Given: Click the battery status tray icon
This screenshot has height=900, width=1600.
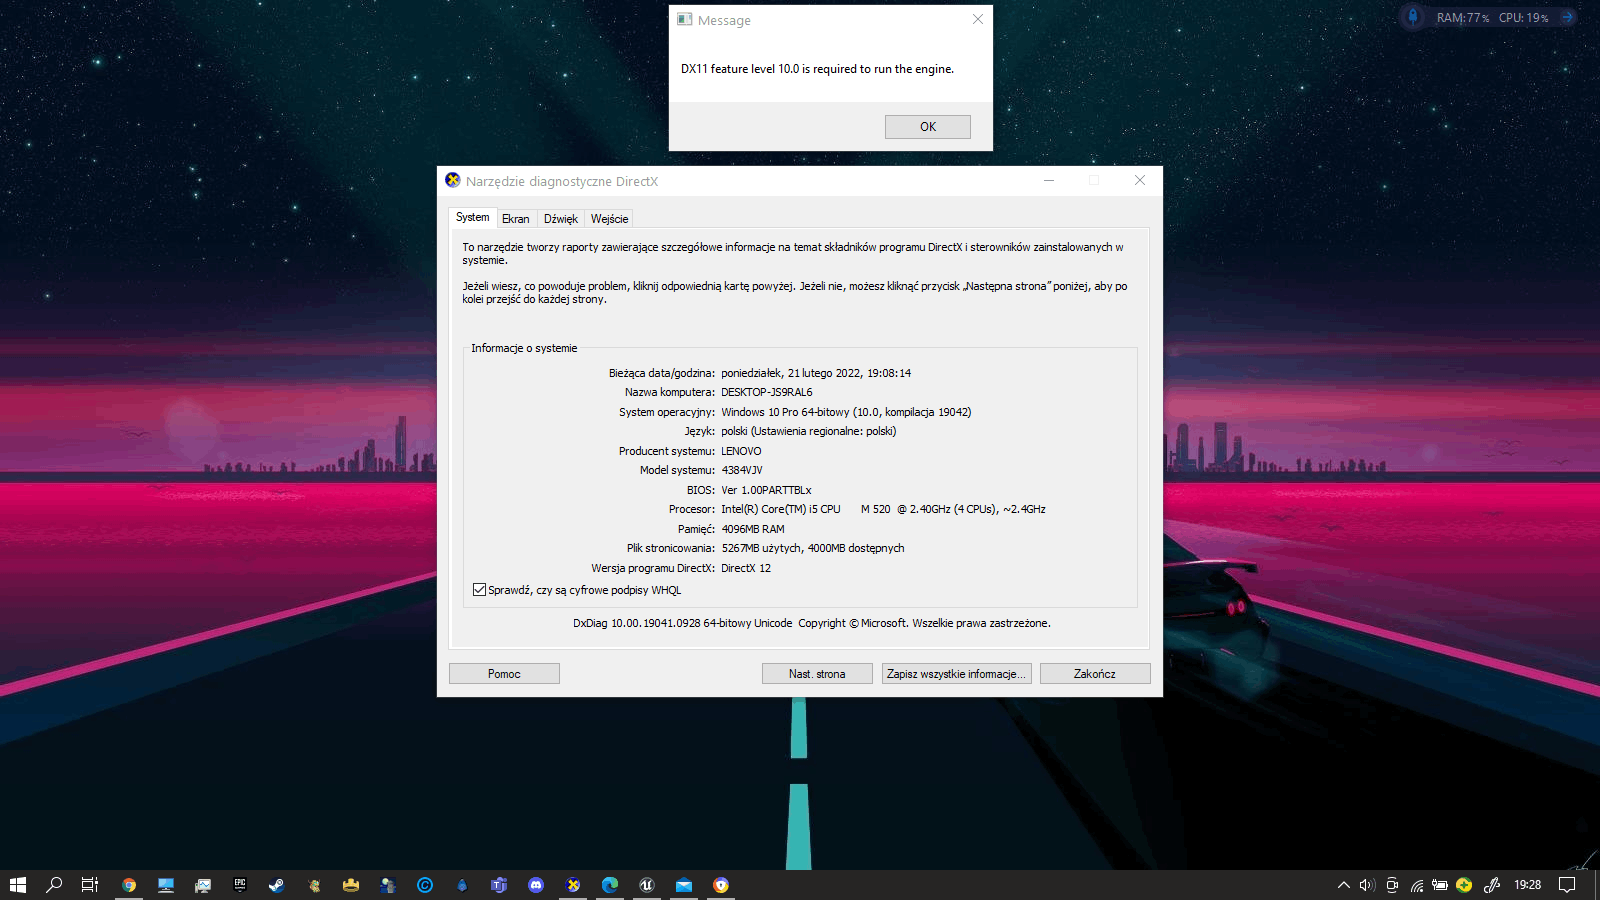Looking at the screenshot, I should [x=1440, y=885].
